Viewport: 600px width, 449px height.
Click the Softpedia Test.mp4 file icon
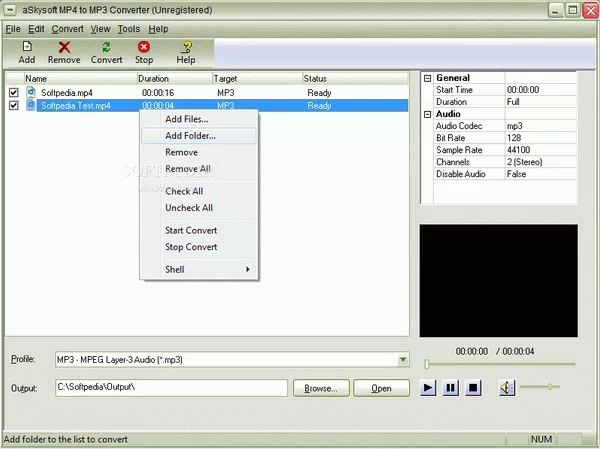[x=31, y=105]
